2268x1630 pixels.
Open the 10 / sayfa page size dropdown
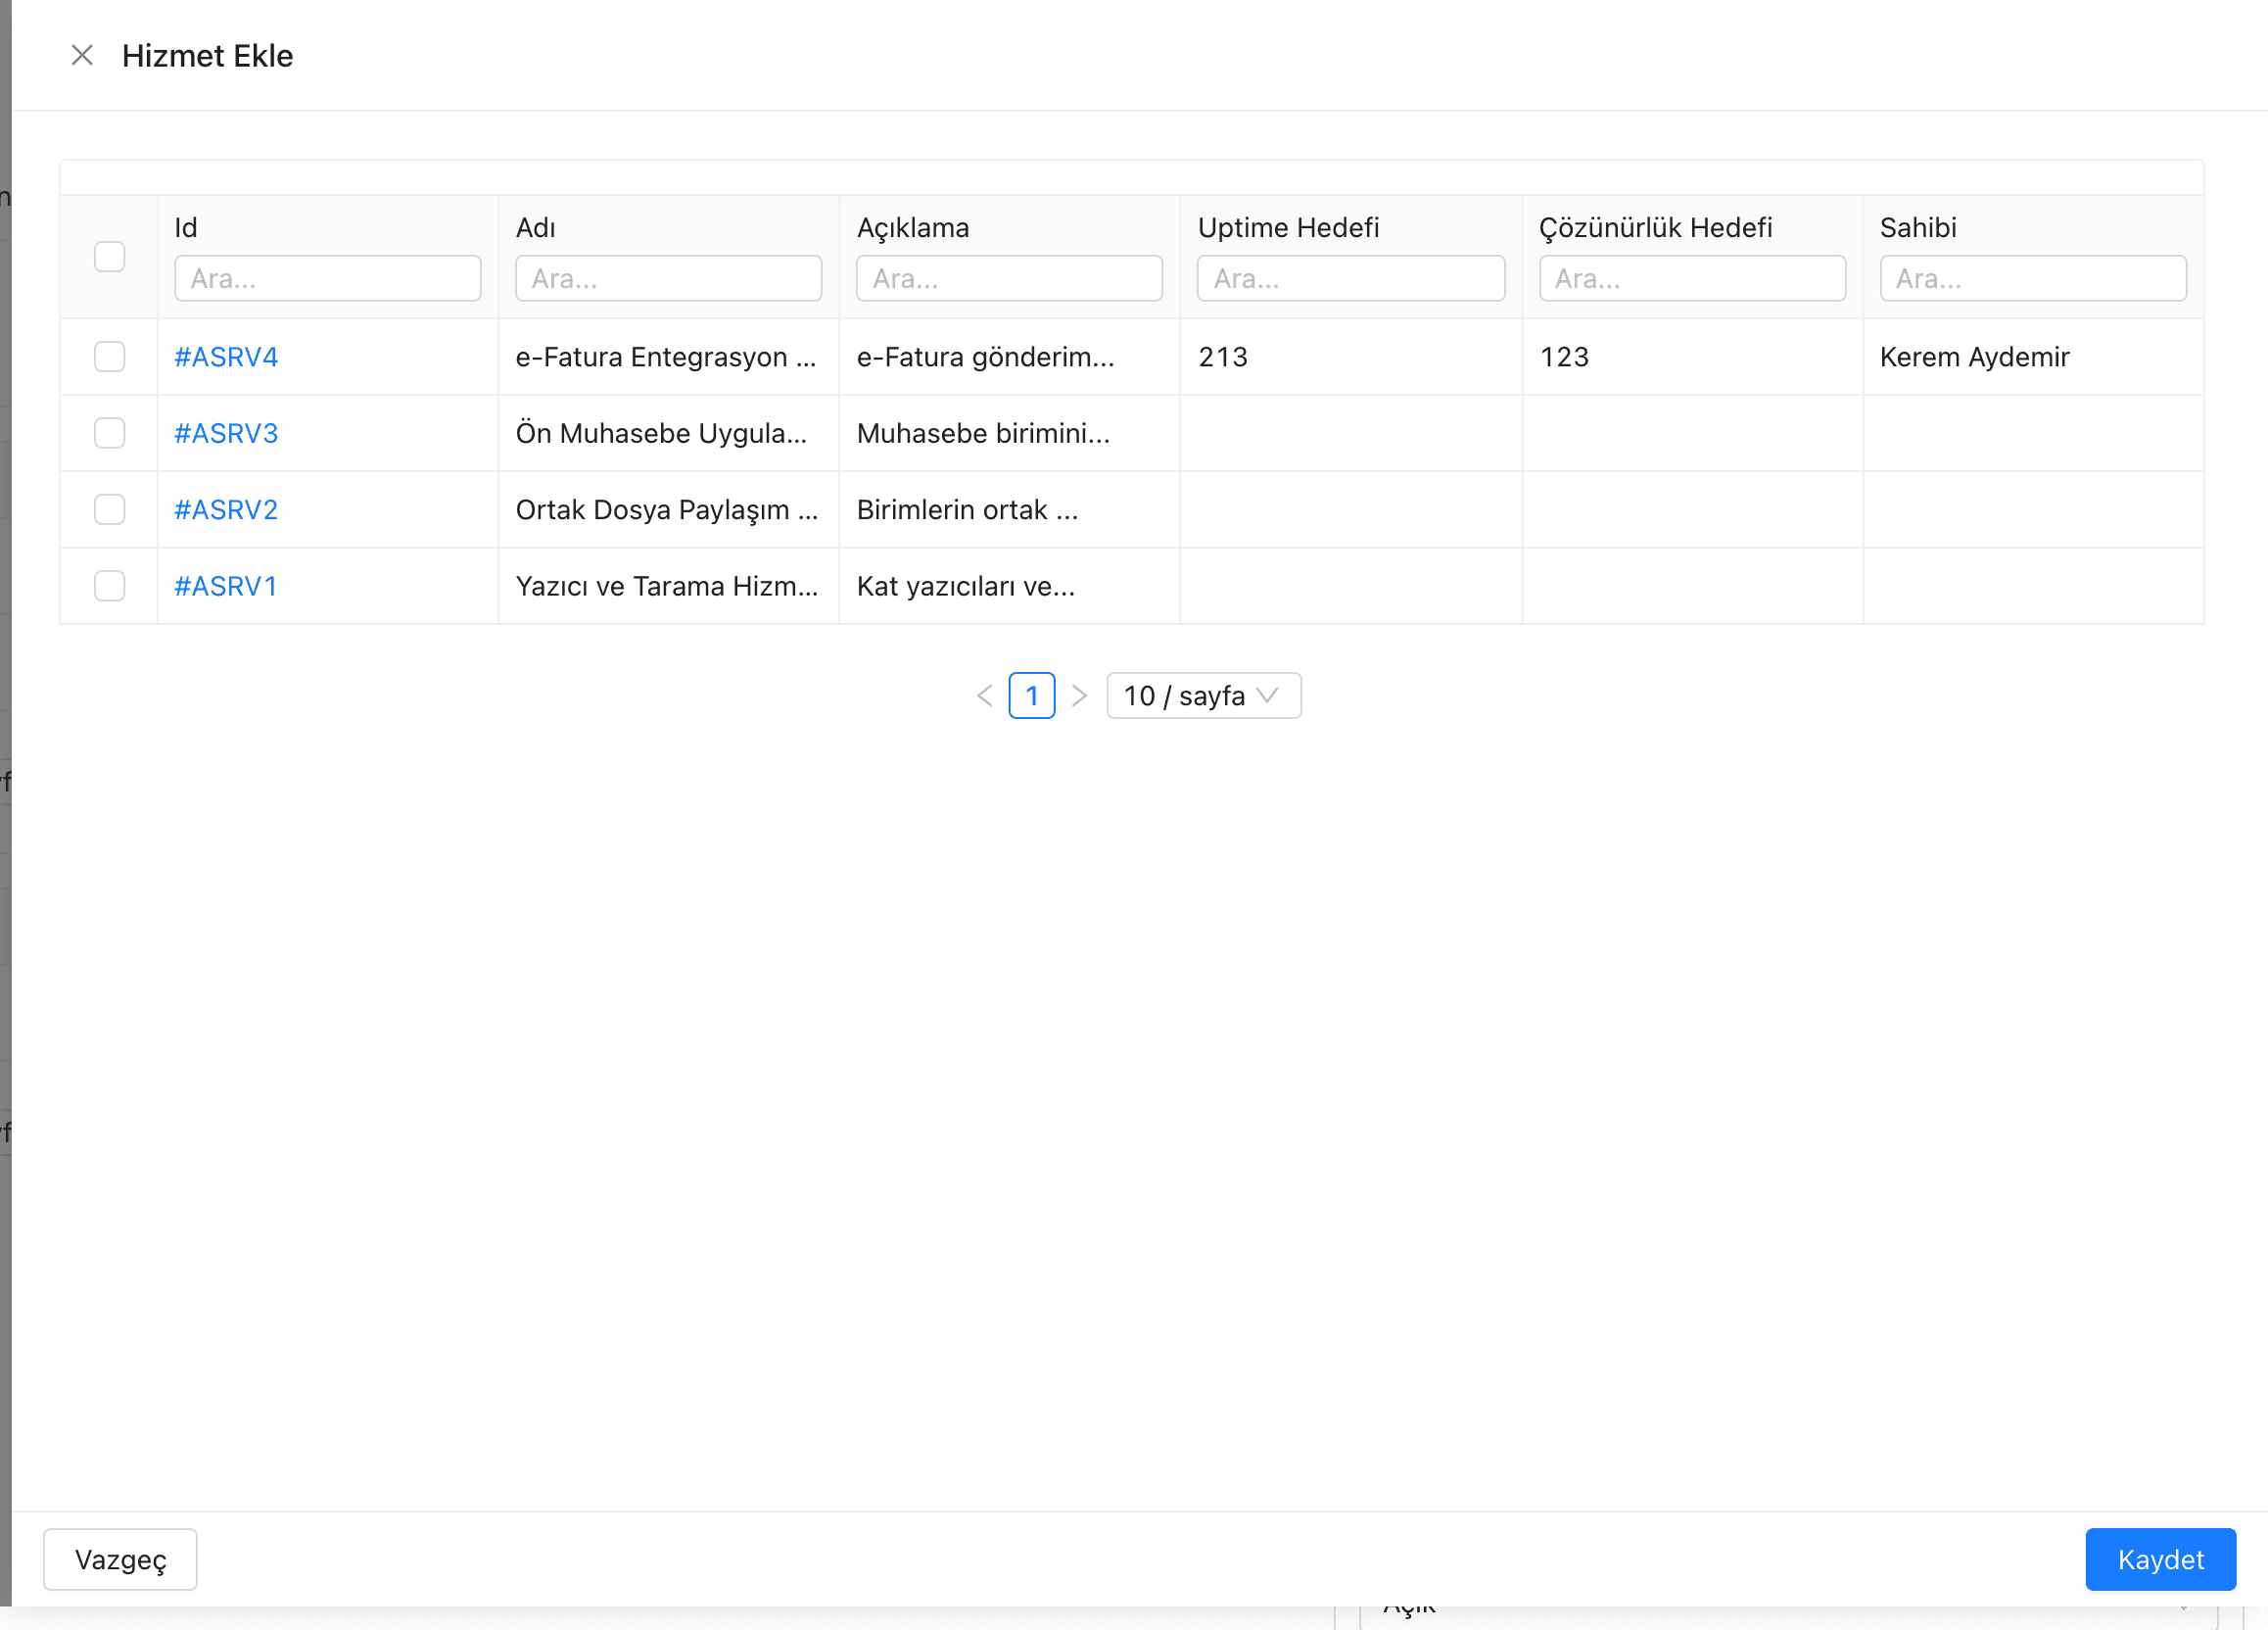point(1204,696)
